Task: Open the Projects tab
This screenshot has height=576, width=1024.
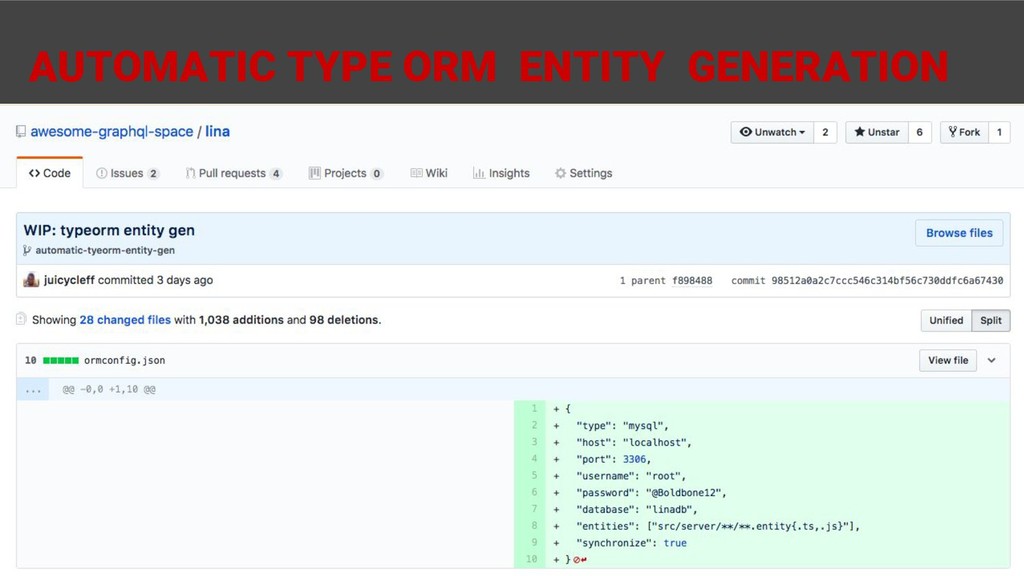Action: (x=345, y=173)
